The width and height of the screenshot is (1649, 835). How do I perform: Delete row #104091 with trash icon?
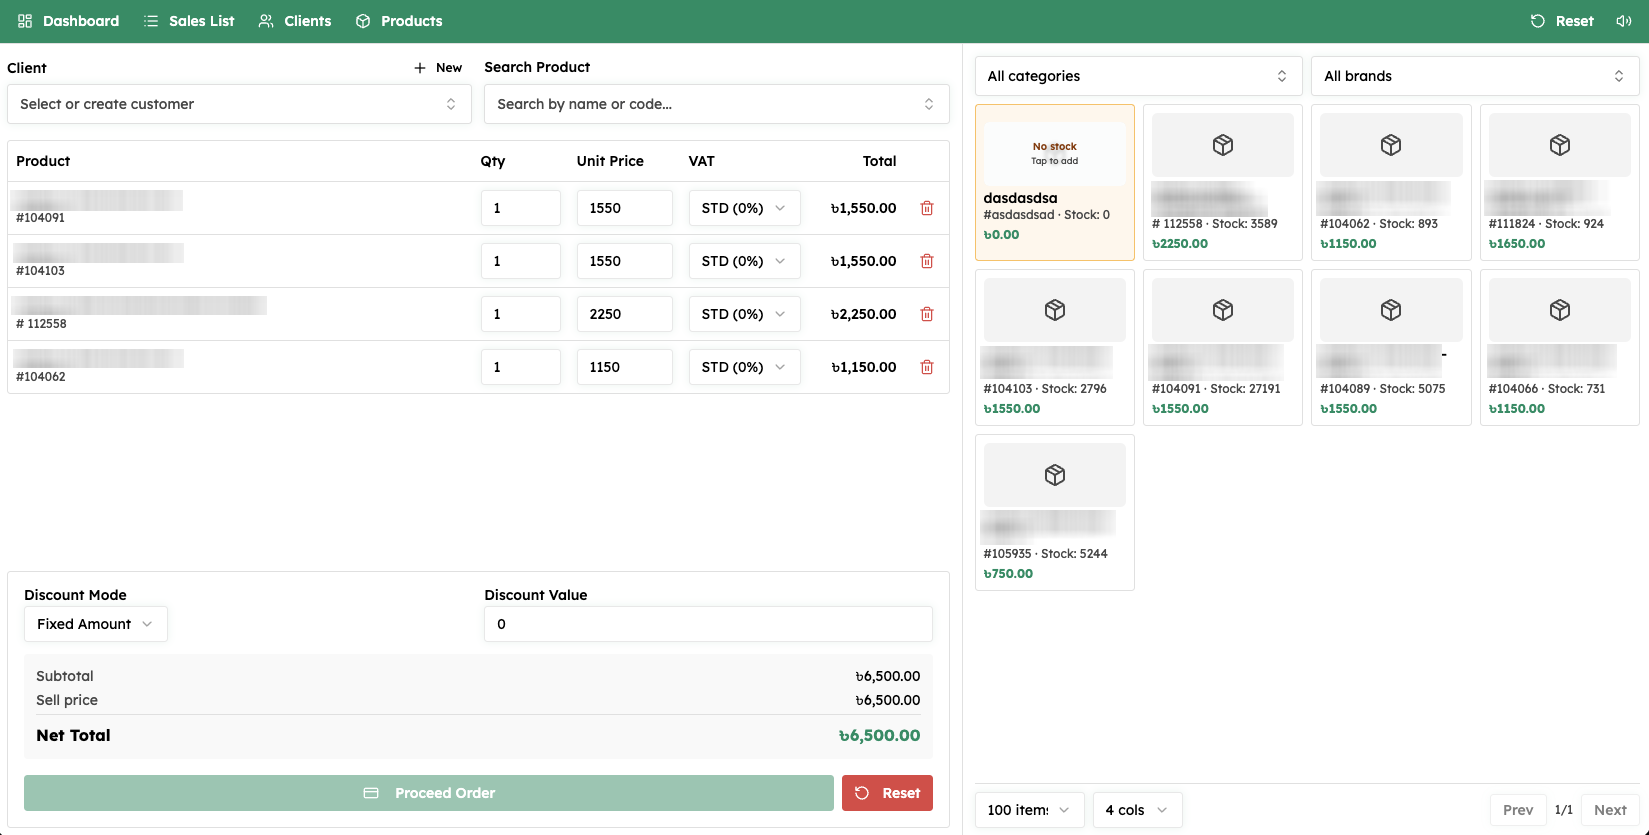pos(927,208)
